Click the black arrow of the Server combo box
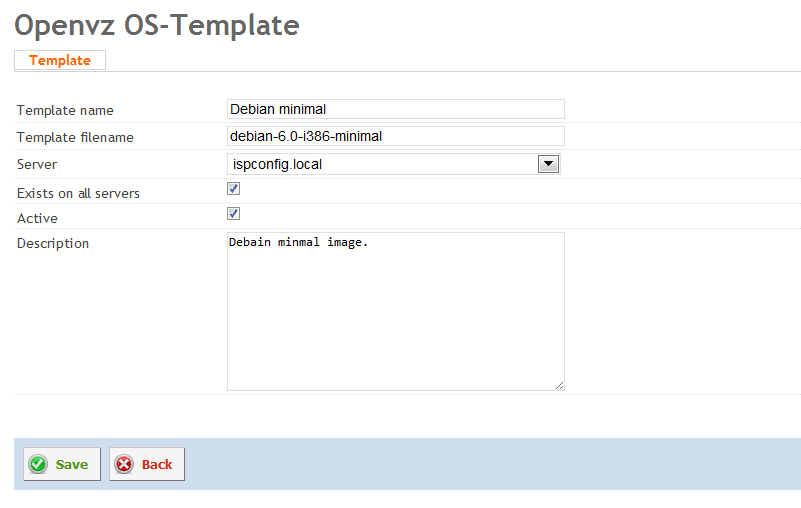 click(x=548, y=164)
